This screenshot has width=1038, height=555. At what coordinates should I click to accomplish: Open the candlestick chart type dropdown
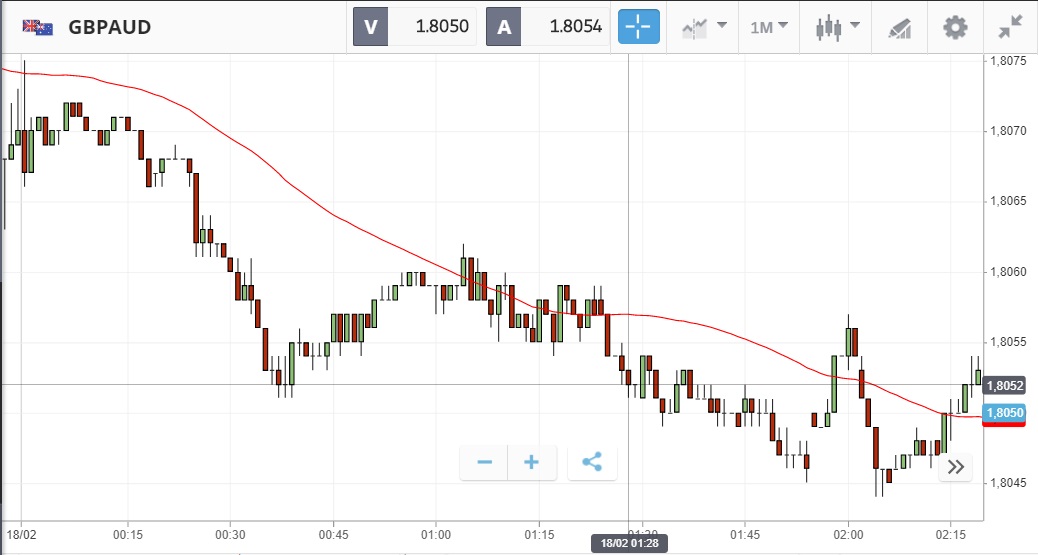point(836,27)
